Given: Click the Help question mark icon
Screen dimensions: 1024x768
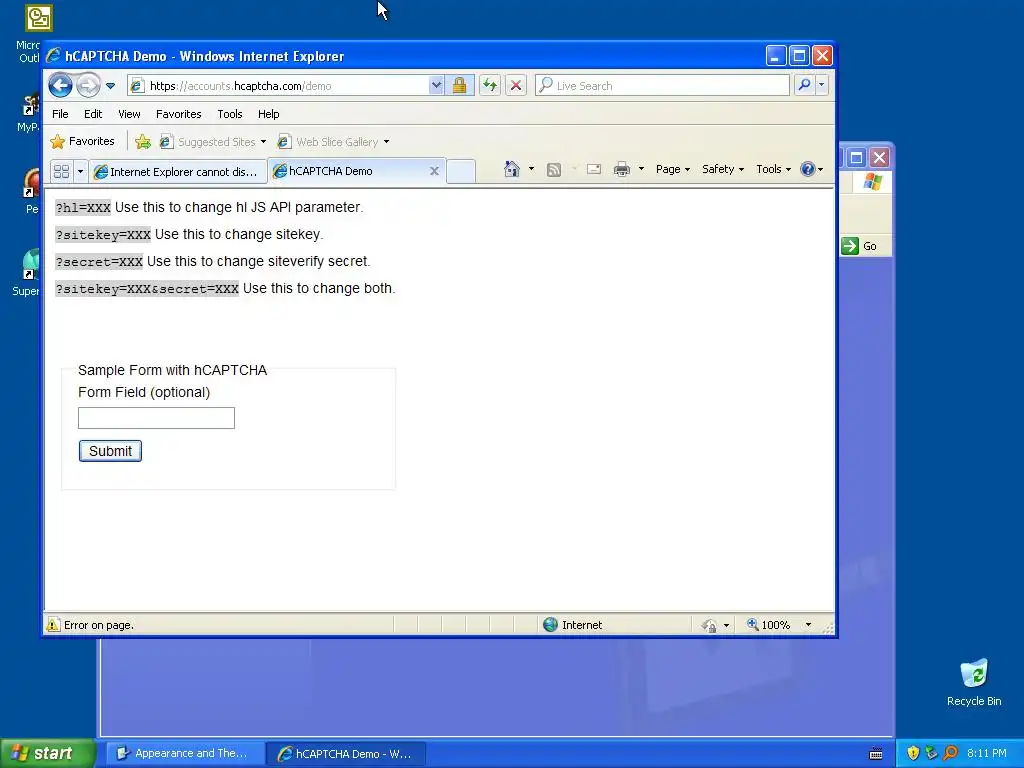Looking at the screenshot, I should 808,169.
